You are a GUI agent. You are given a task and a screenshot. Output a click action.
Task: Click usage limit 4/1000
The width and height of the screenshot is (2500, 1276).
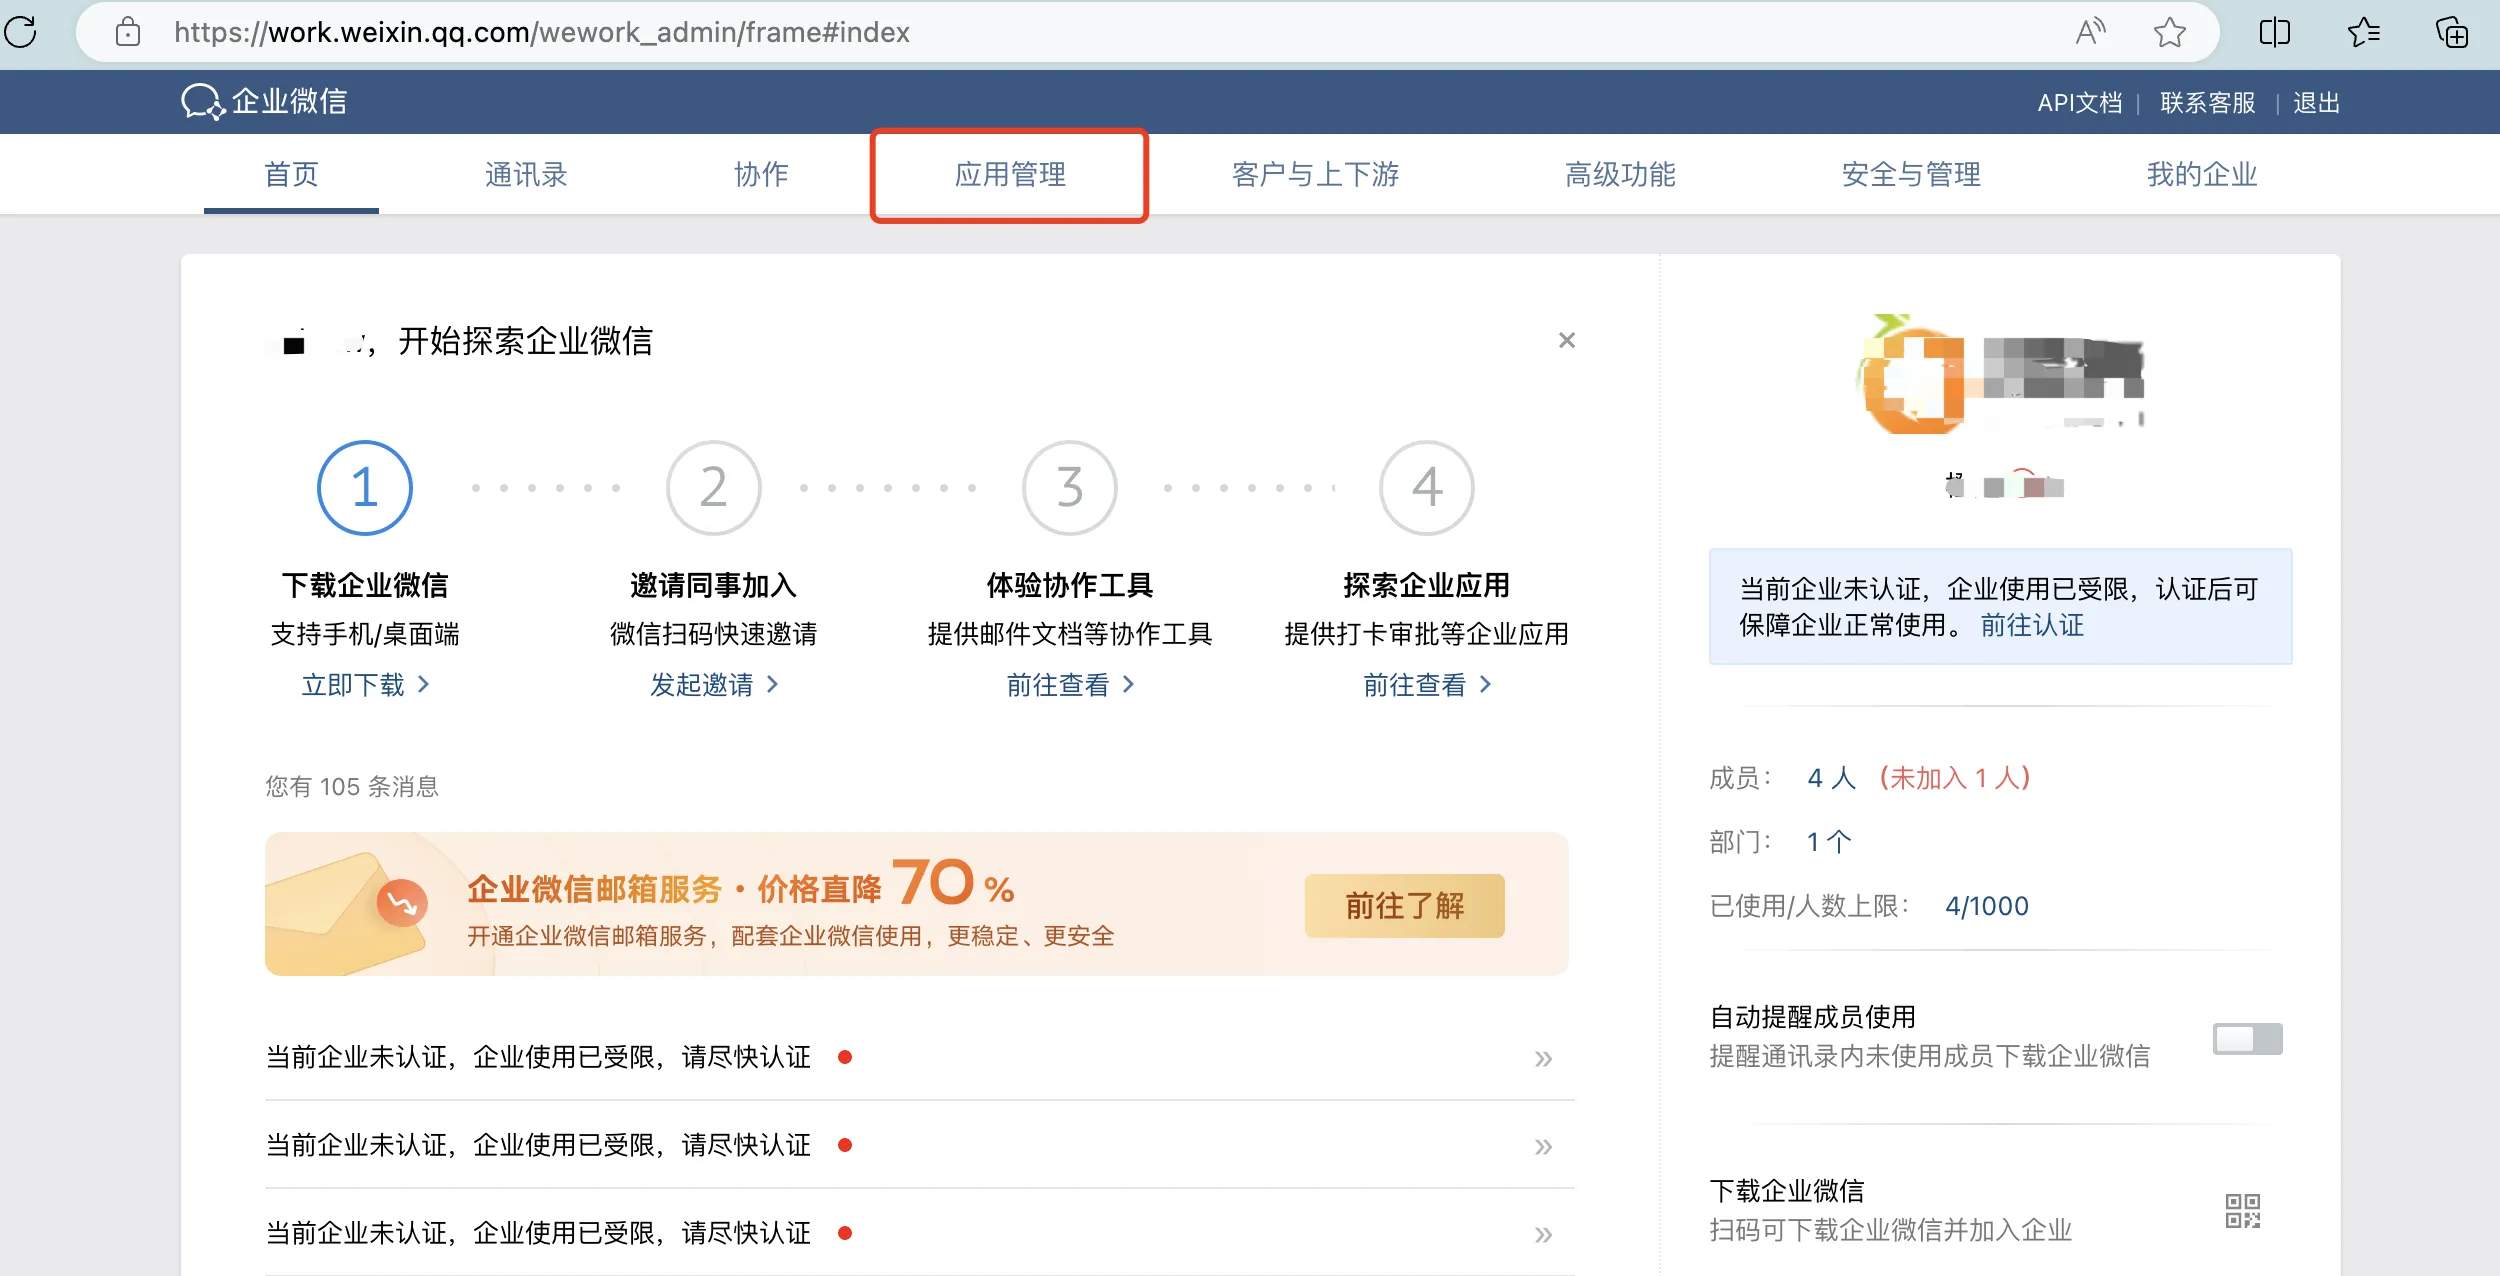tap(1986, 906)
